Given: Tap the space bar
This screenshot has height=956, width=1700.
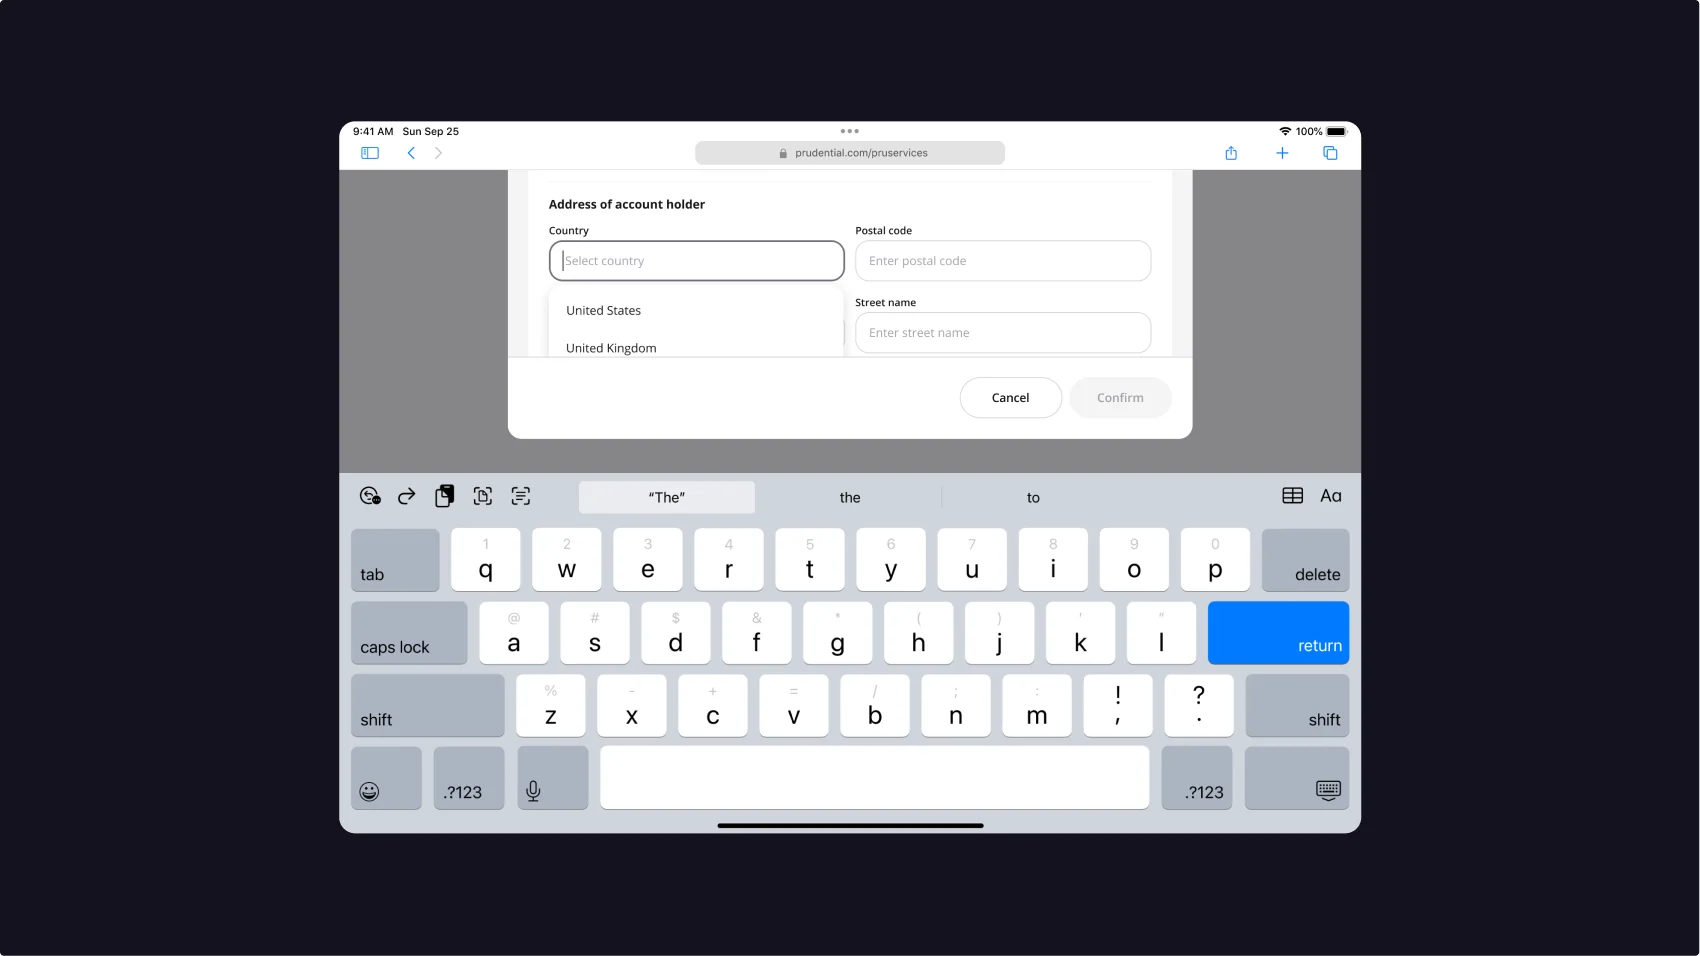Looking at the screenshot, I should pos(875,778).
